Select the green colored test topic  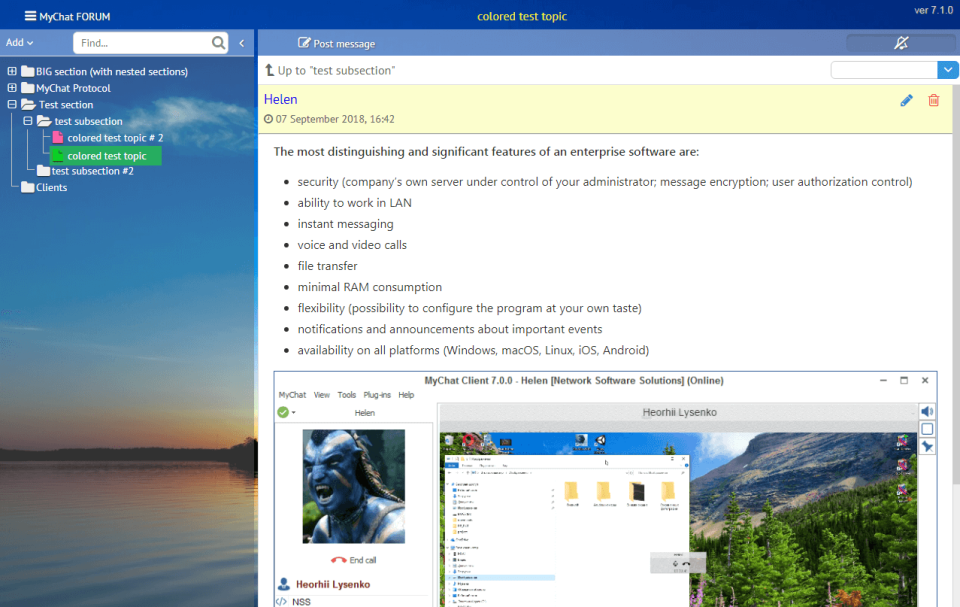[x=106, y=155]
